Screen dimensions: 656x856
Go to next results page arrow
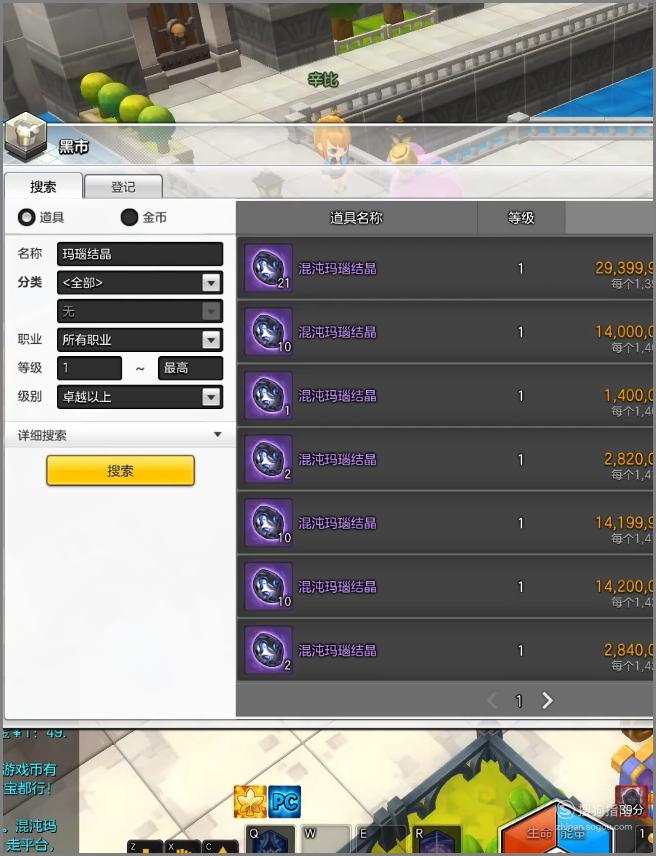coord(547,700)
